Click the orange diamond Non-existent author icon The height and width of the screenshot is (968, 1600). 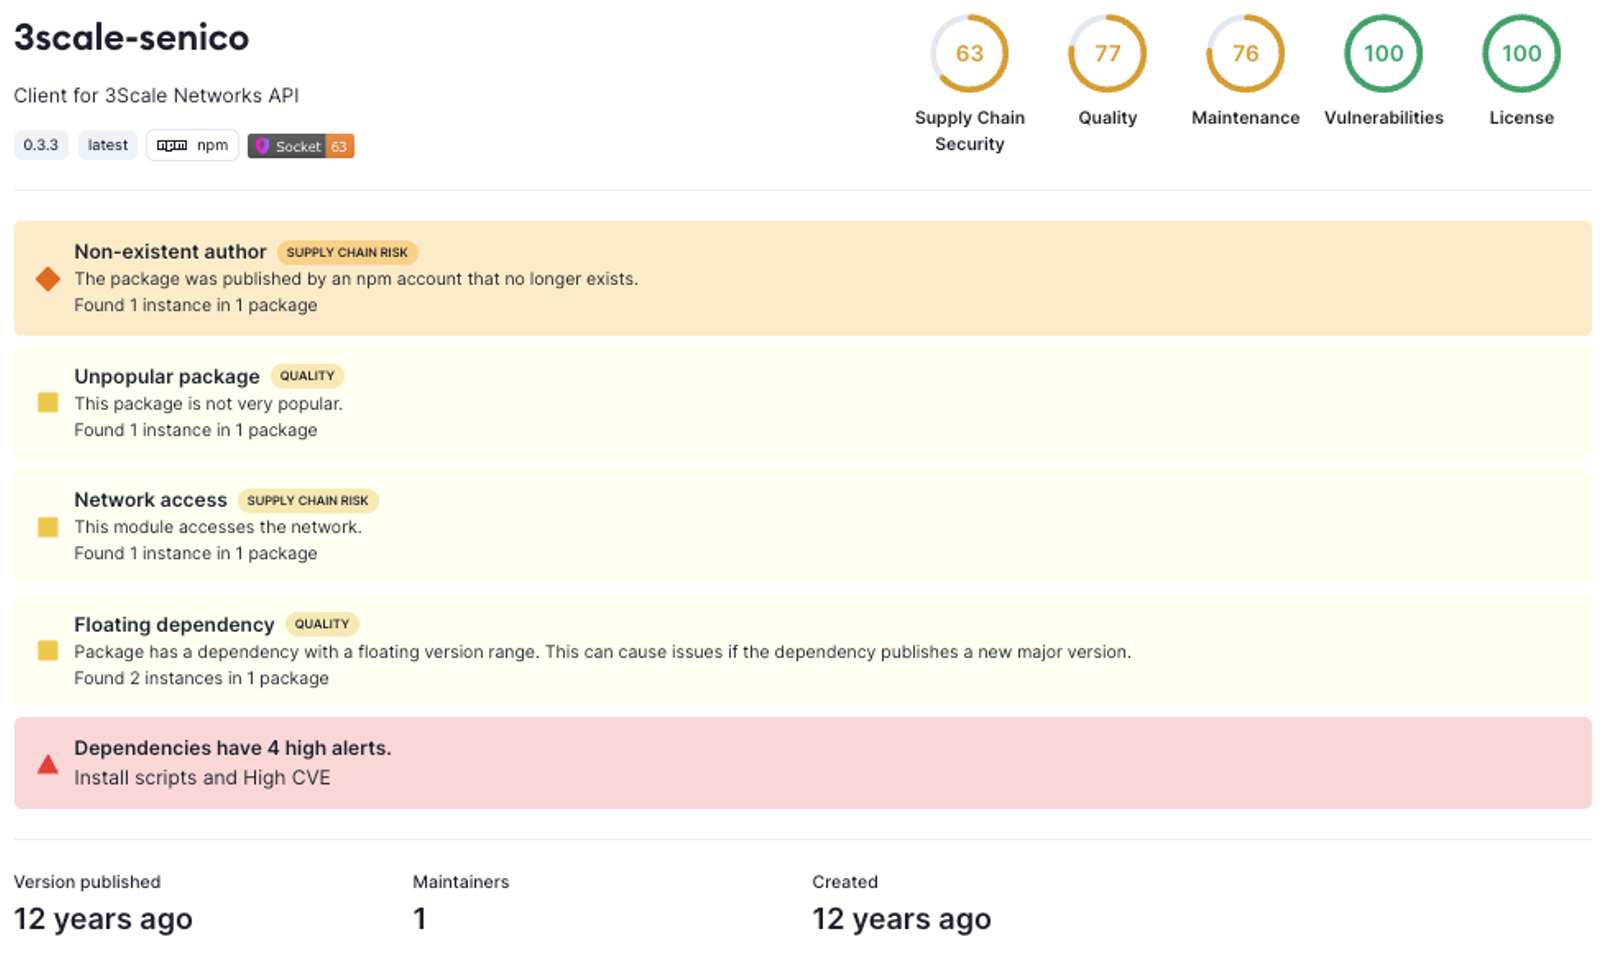point(47,279)
